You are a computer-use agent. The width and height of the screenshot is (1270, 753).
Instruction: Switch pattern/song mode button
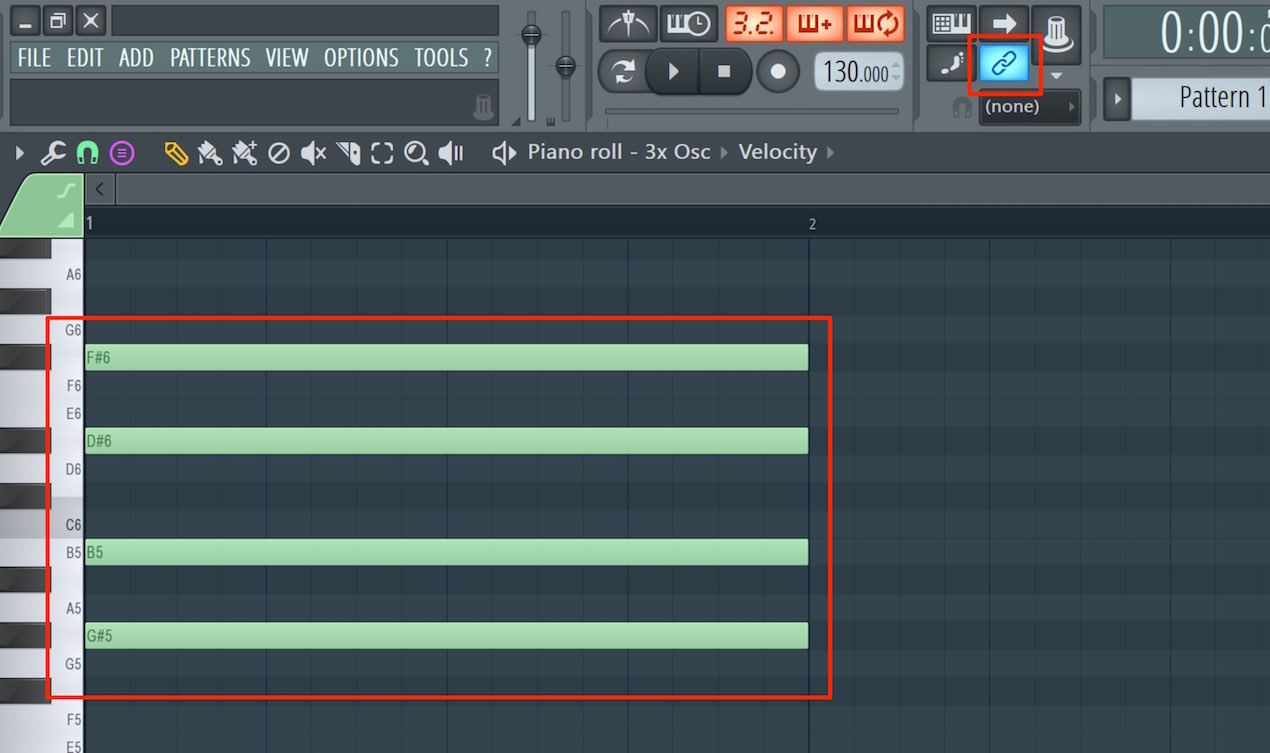[x=623, y=71]
